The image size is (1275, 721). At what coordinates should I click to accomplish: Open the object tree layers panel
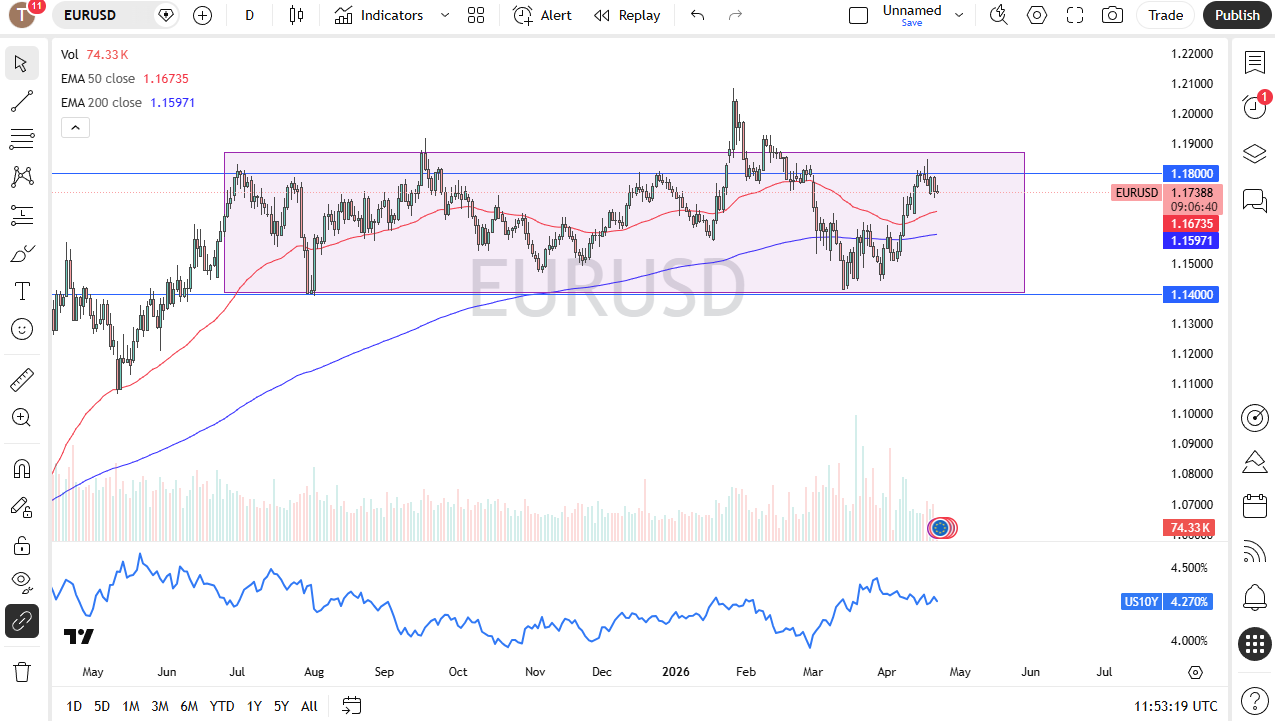[1255, 154]
